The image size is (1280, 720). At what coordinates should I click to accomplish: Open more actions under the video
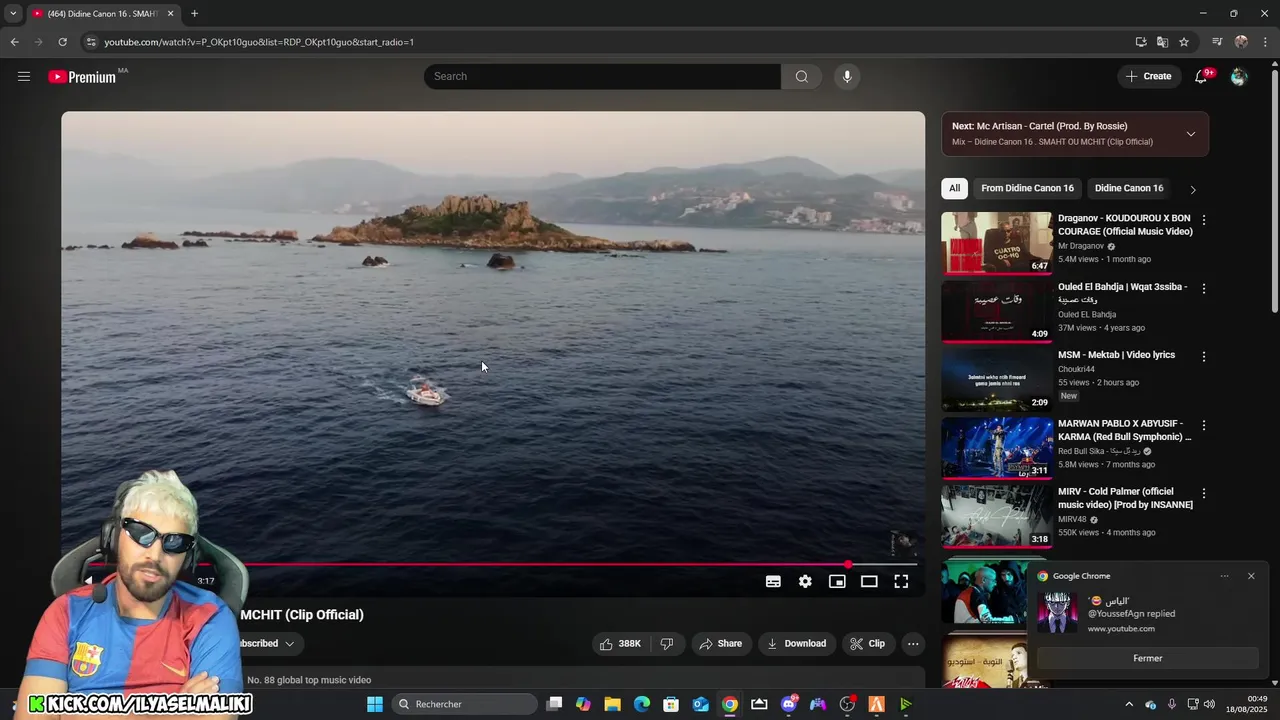tap(913, 644)
